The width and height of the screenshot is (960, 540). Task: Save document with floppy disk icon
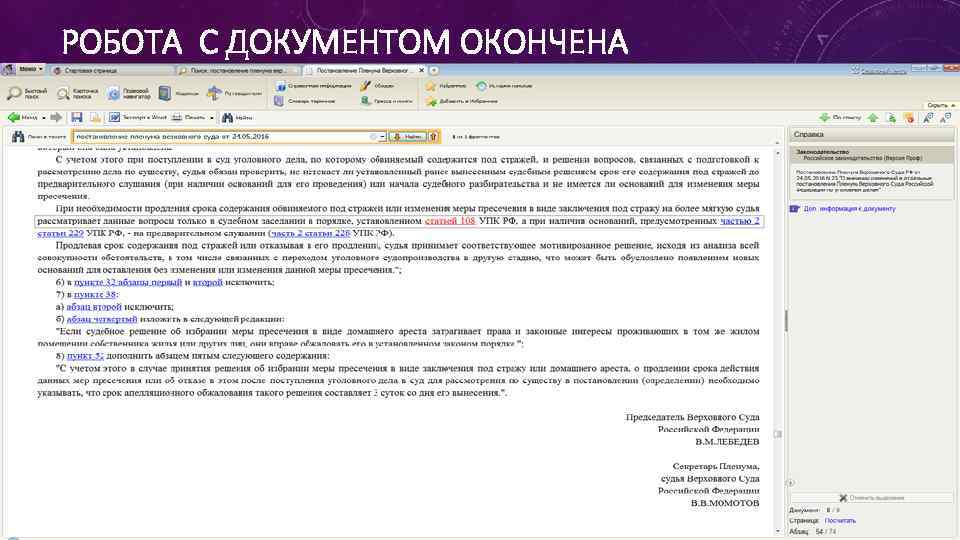click(x=77, y=117)
